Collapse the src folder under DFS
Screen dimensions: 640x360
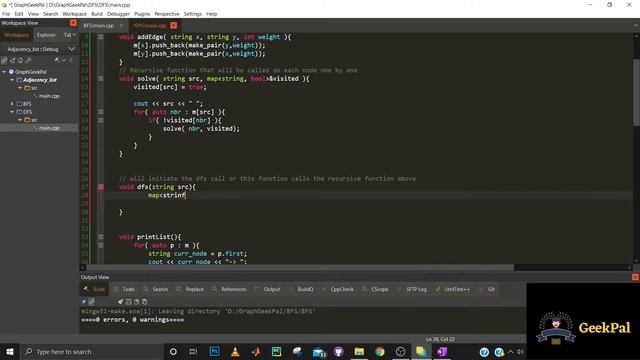pyautogui.click(x=20, y=120)
